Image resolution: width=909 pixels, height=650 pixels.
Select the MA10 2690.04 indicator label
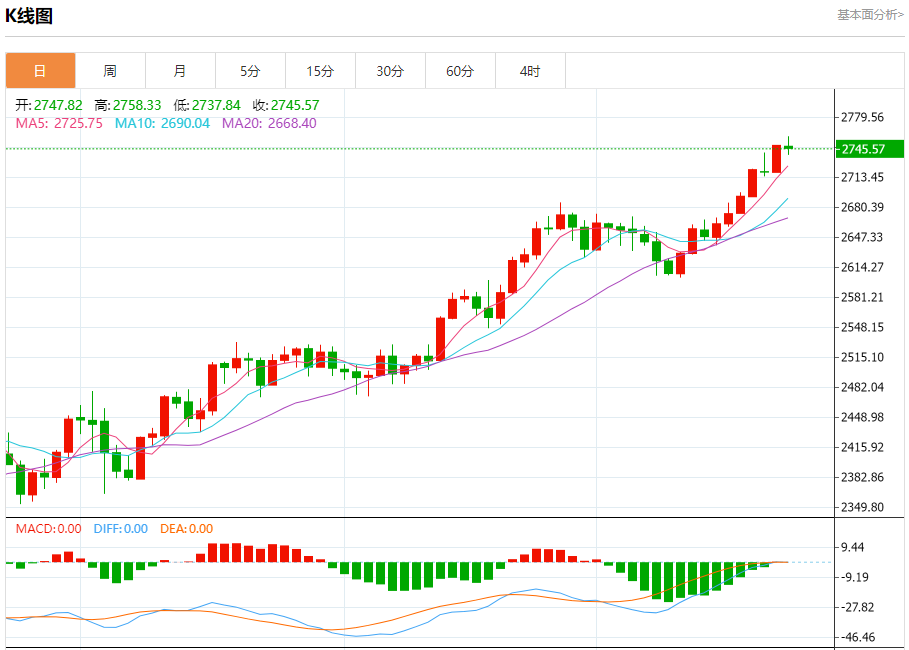[162, 123]
